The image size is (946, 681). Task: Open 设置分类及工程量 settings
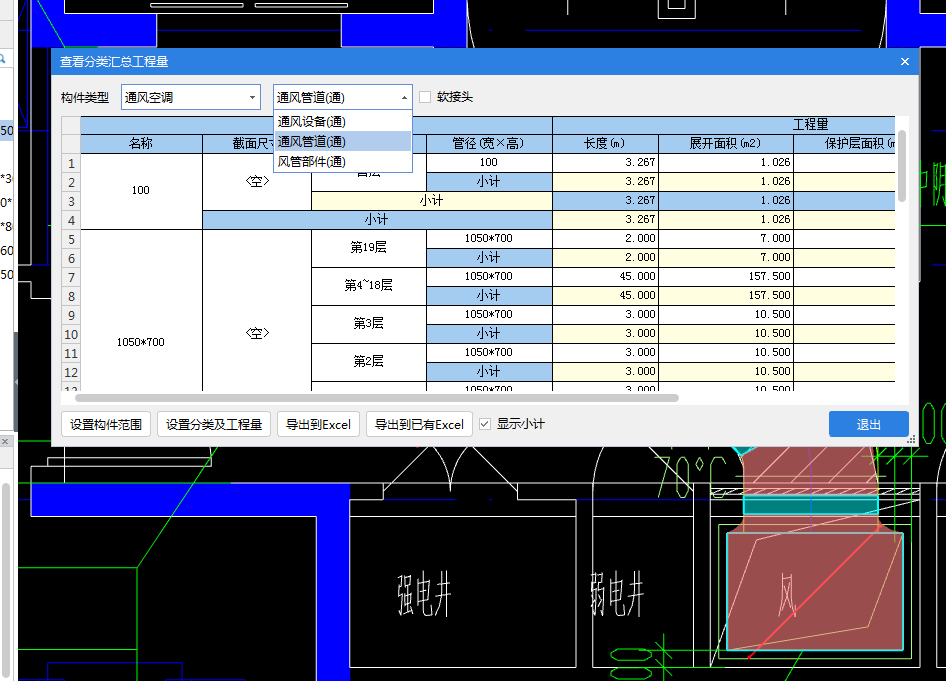tap(214, 425)
